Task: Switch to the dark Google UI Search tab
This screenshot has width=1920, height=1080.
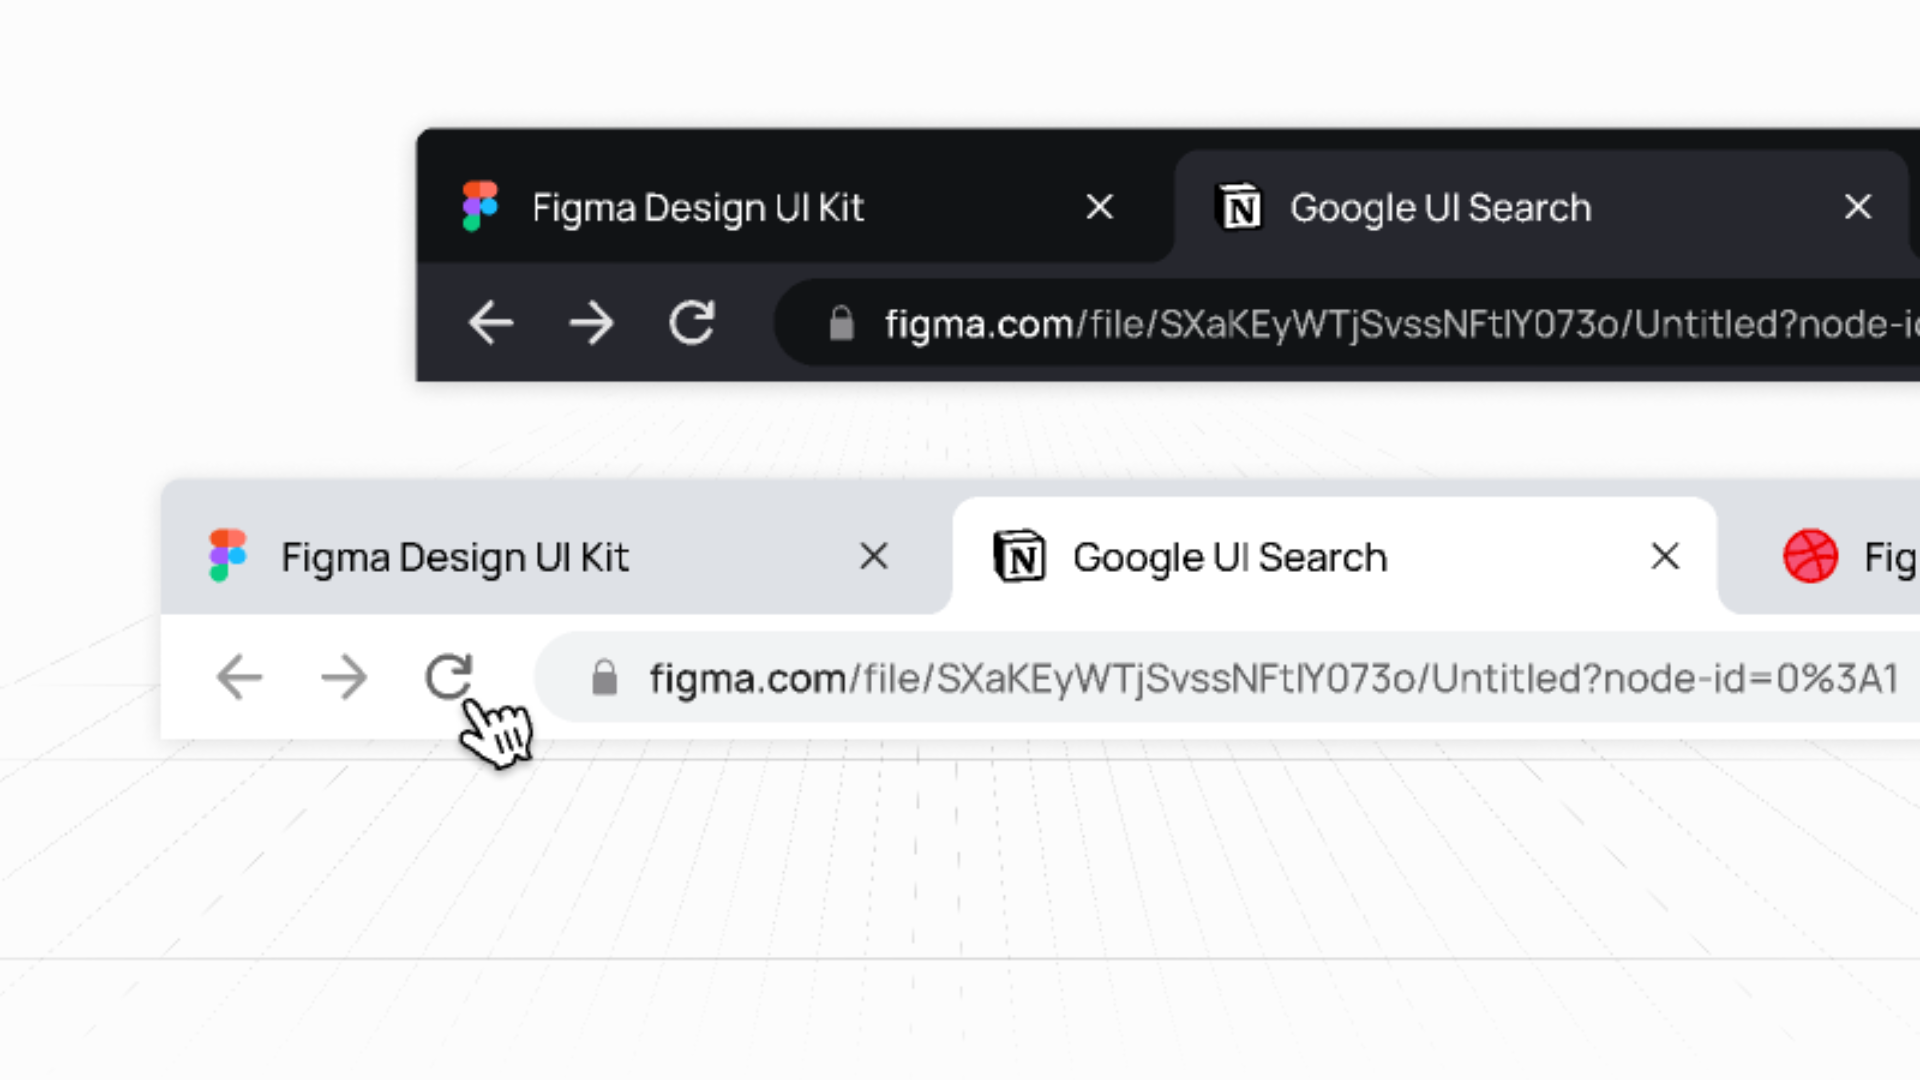Action: (1440, 206)
